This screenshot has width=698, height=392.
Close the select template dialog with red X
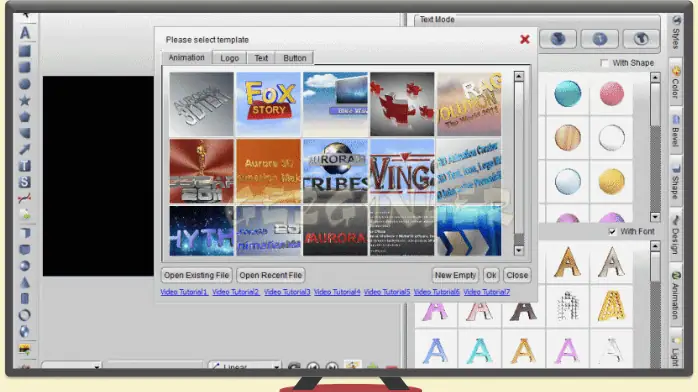[525, 39]
